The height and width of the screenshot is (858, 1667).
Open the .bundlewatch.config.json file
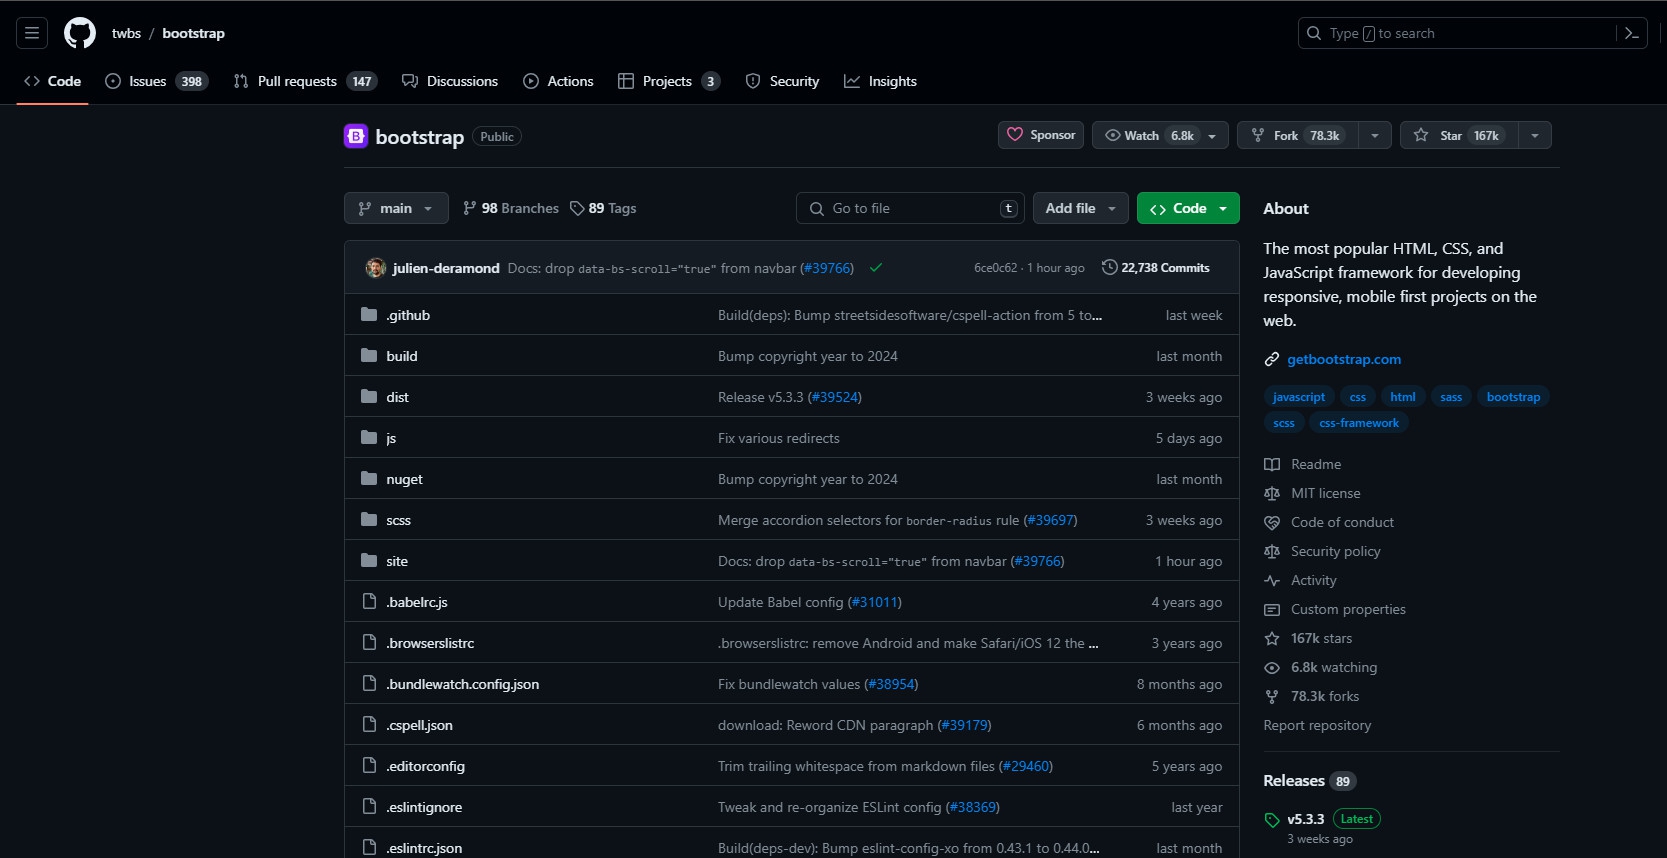click(x=462, y=684)
